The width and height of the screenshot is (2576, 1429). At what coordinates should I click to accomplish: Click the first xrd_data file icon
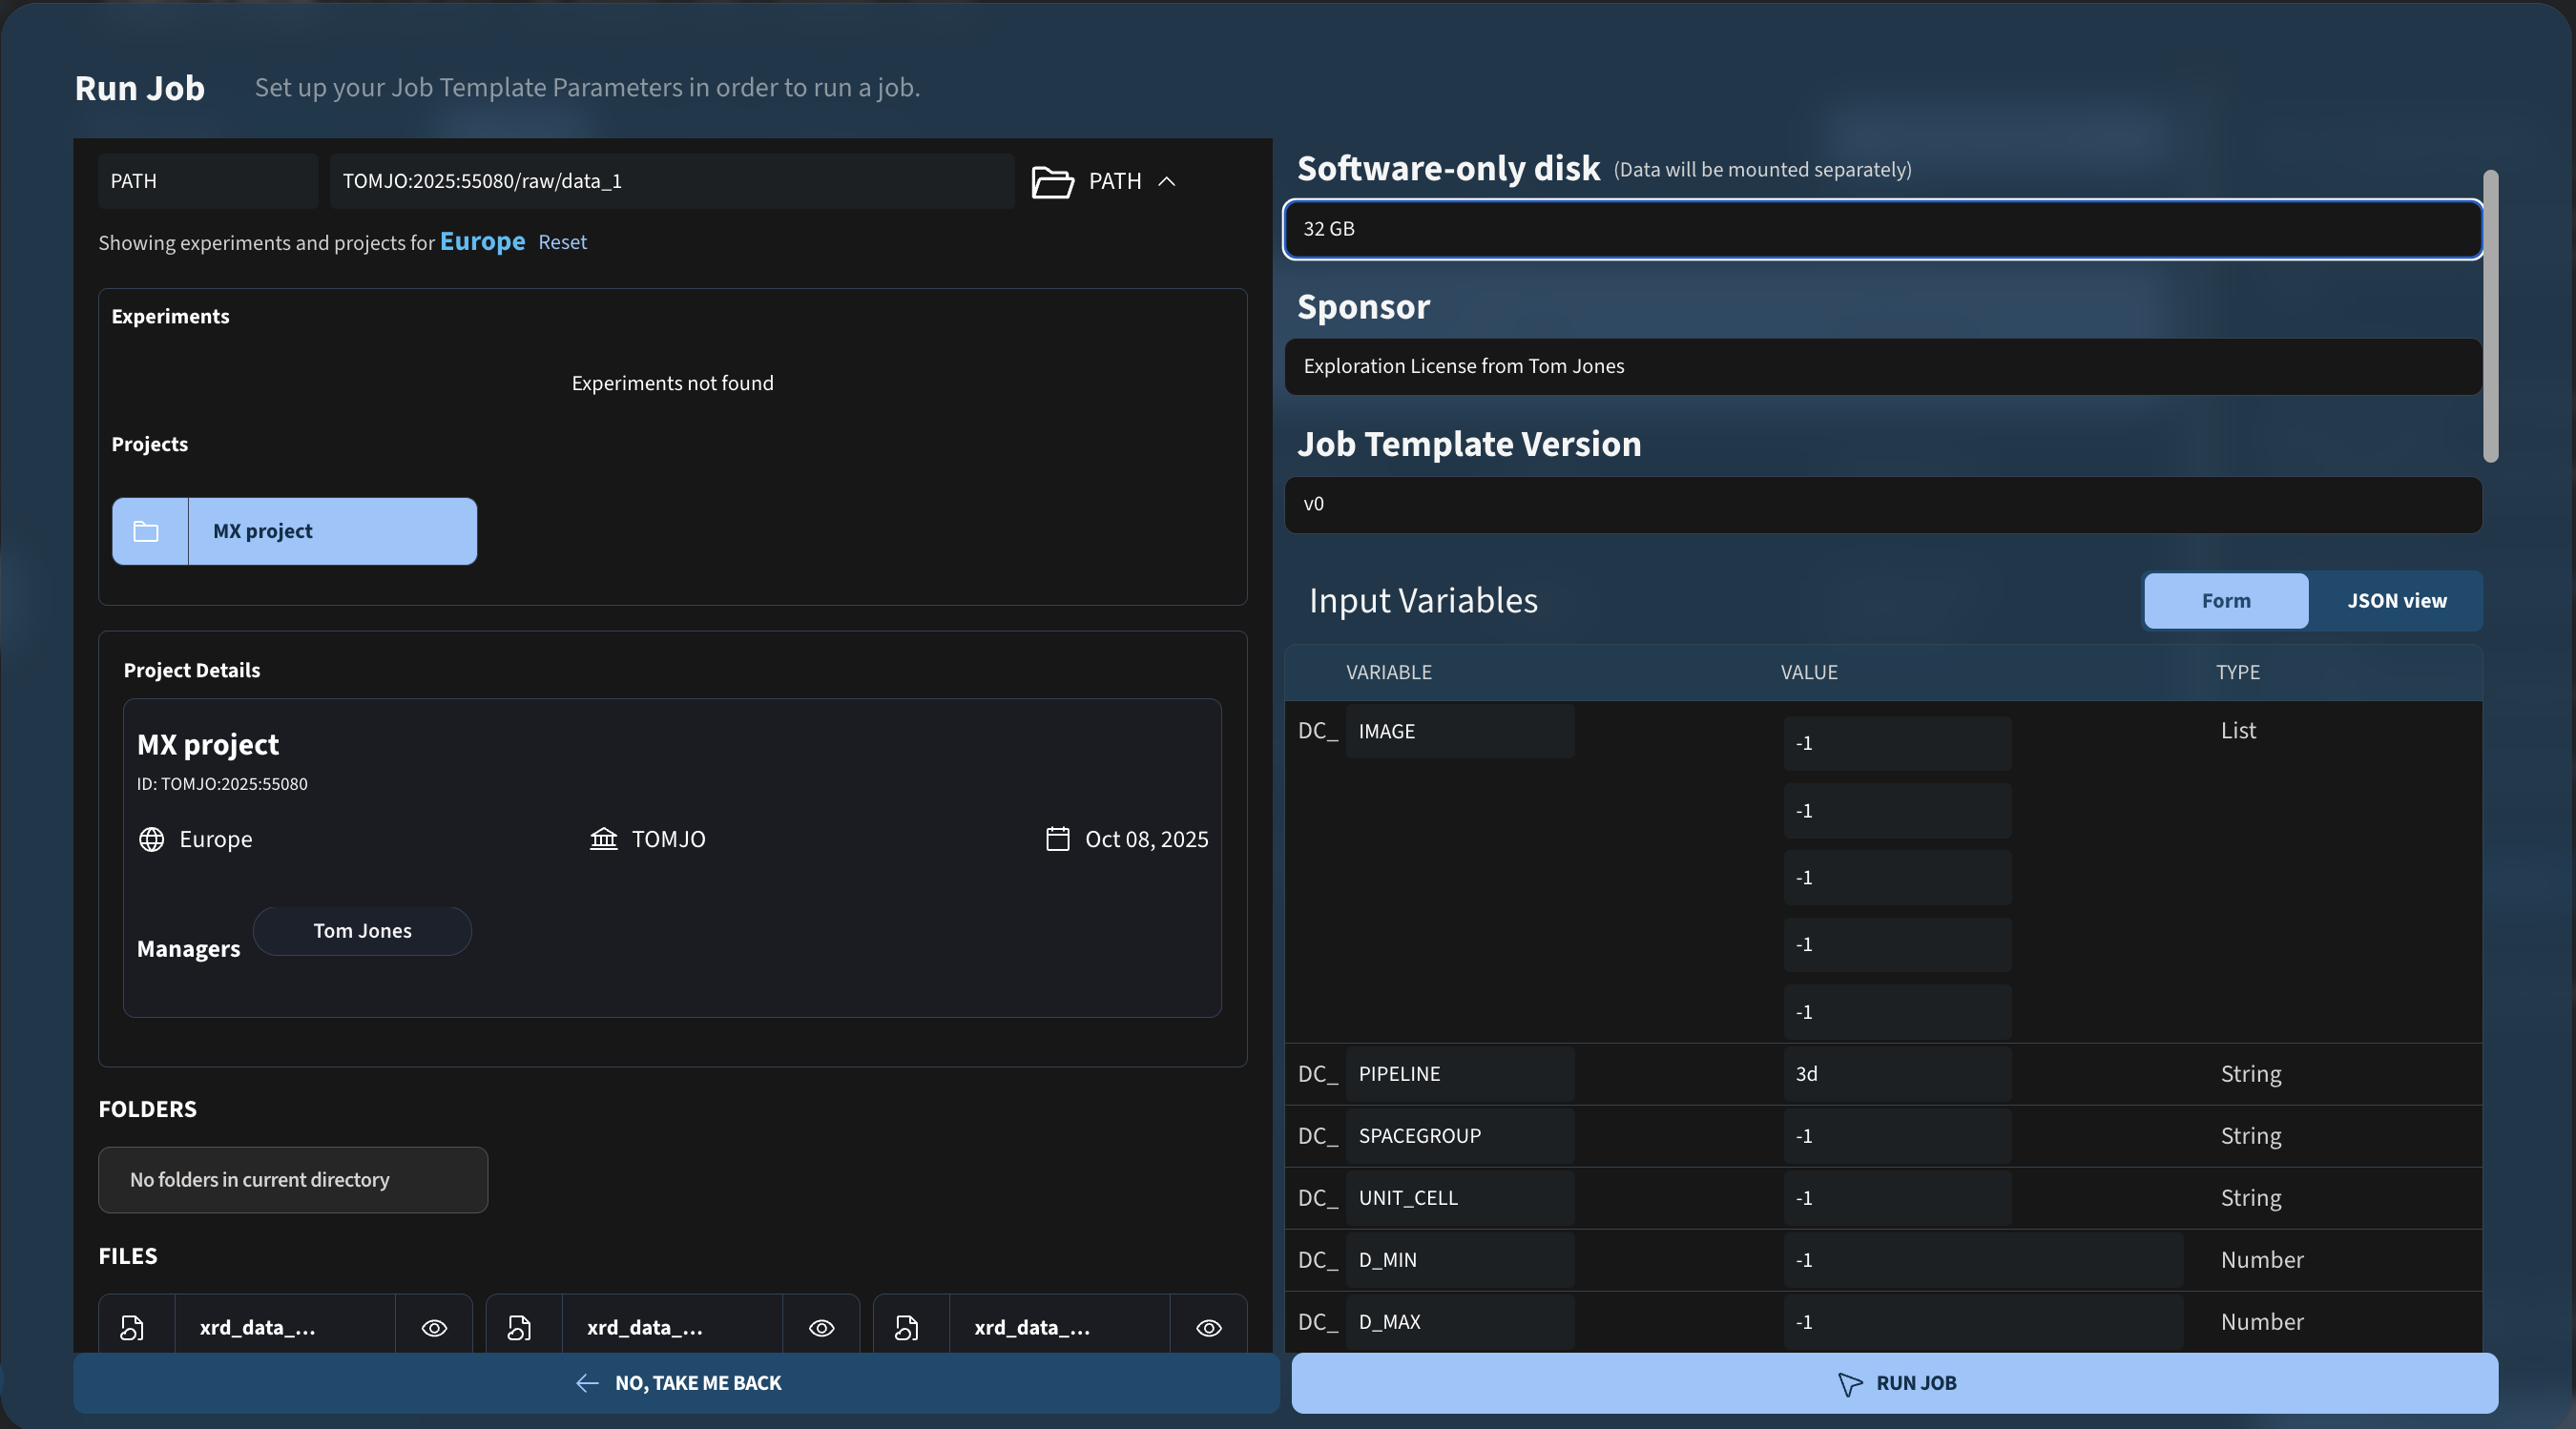132,1327
